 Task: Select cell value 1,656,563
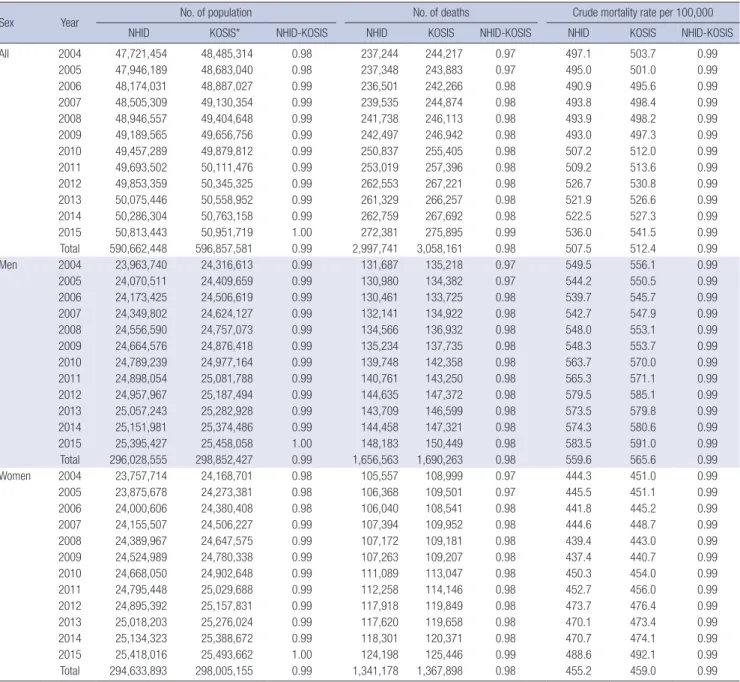click(x=376, y=460)
